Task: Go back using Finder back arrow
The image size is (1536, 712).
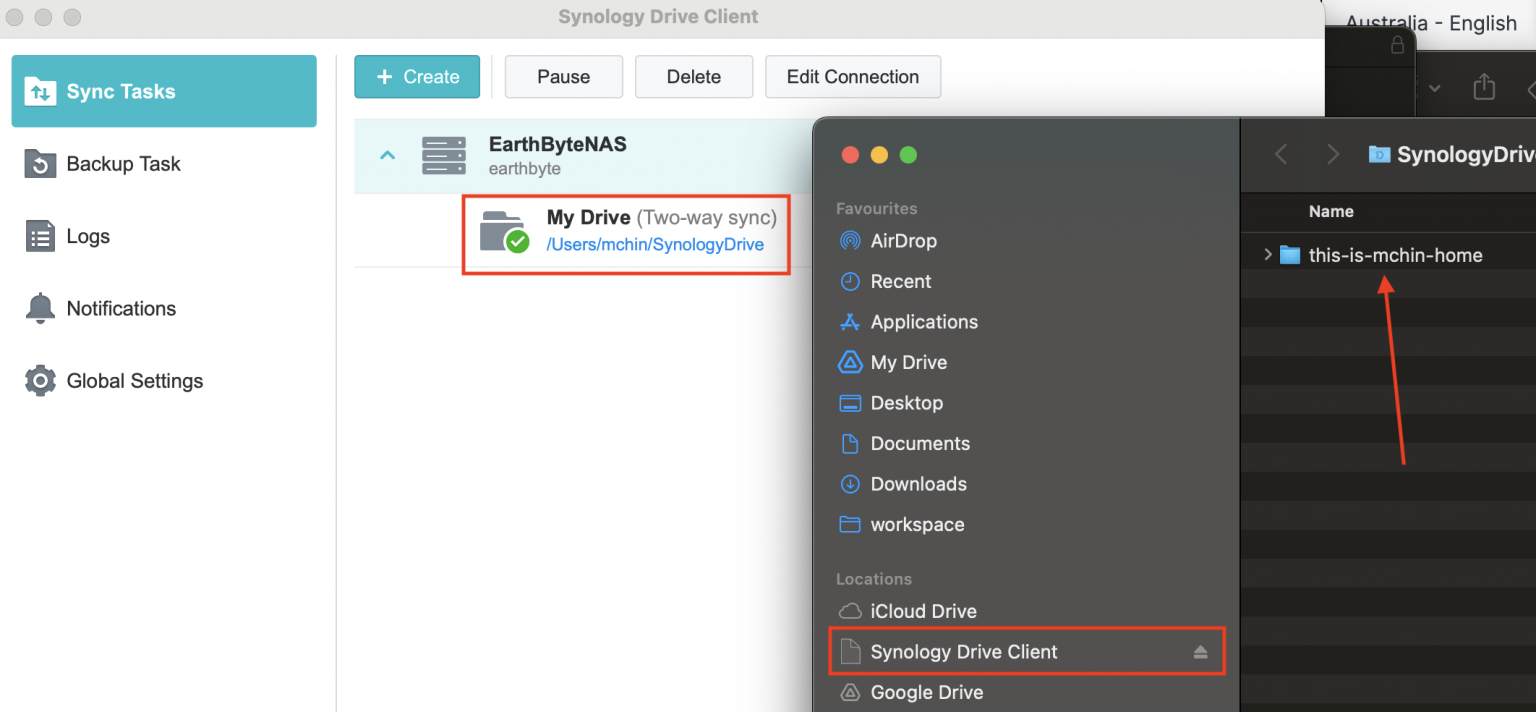Action: [1282, 154]
